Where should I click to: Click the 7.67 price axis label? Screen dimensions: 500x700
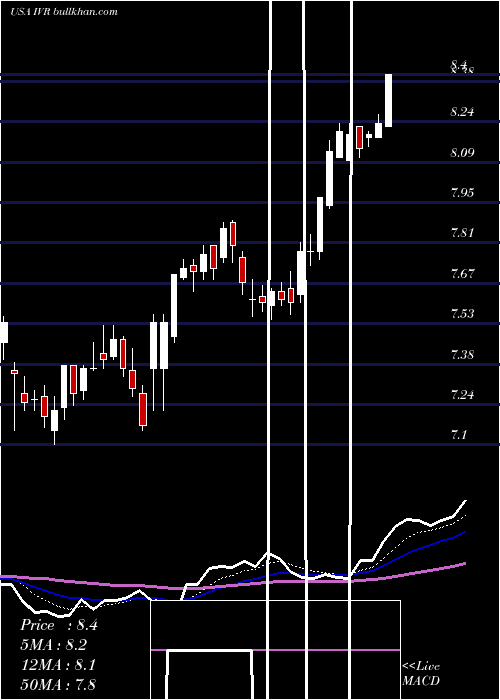coord(462,273)
